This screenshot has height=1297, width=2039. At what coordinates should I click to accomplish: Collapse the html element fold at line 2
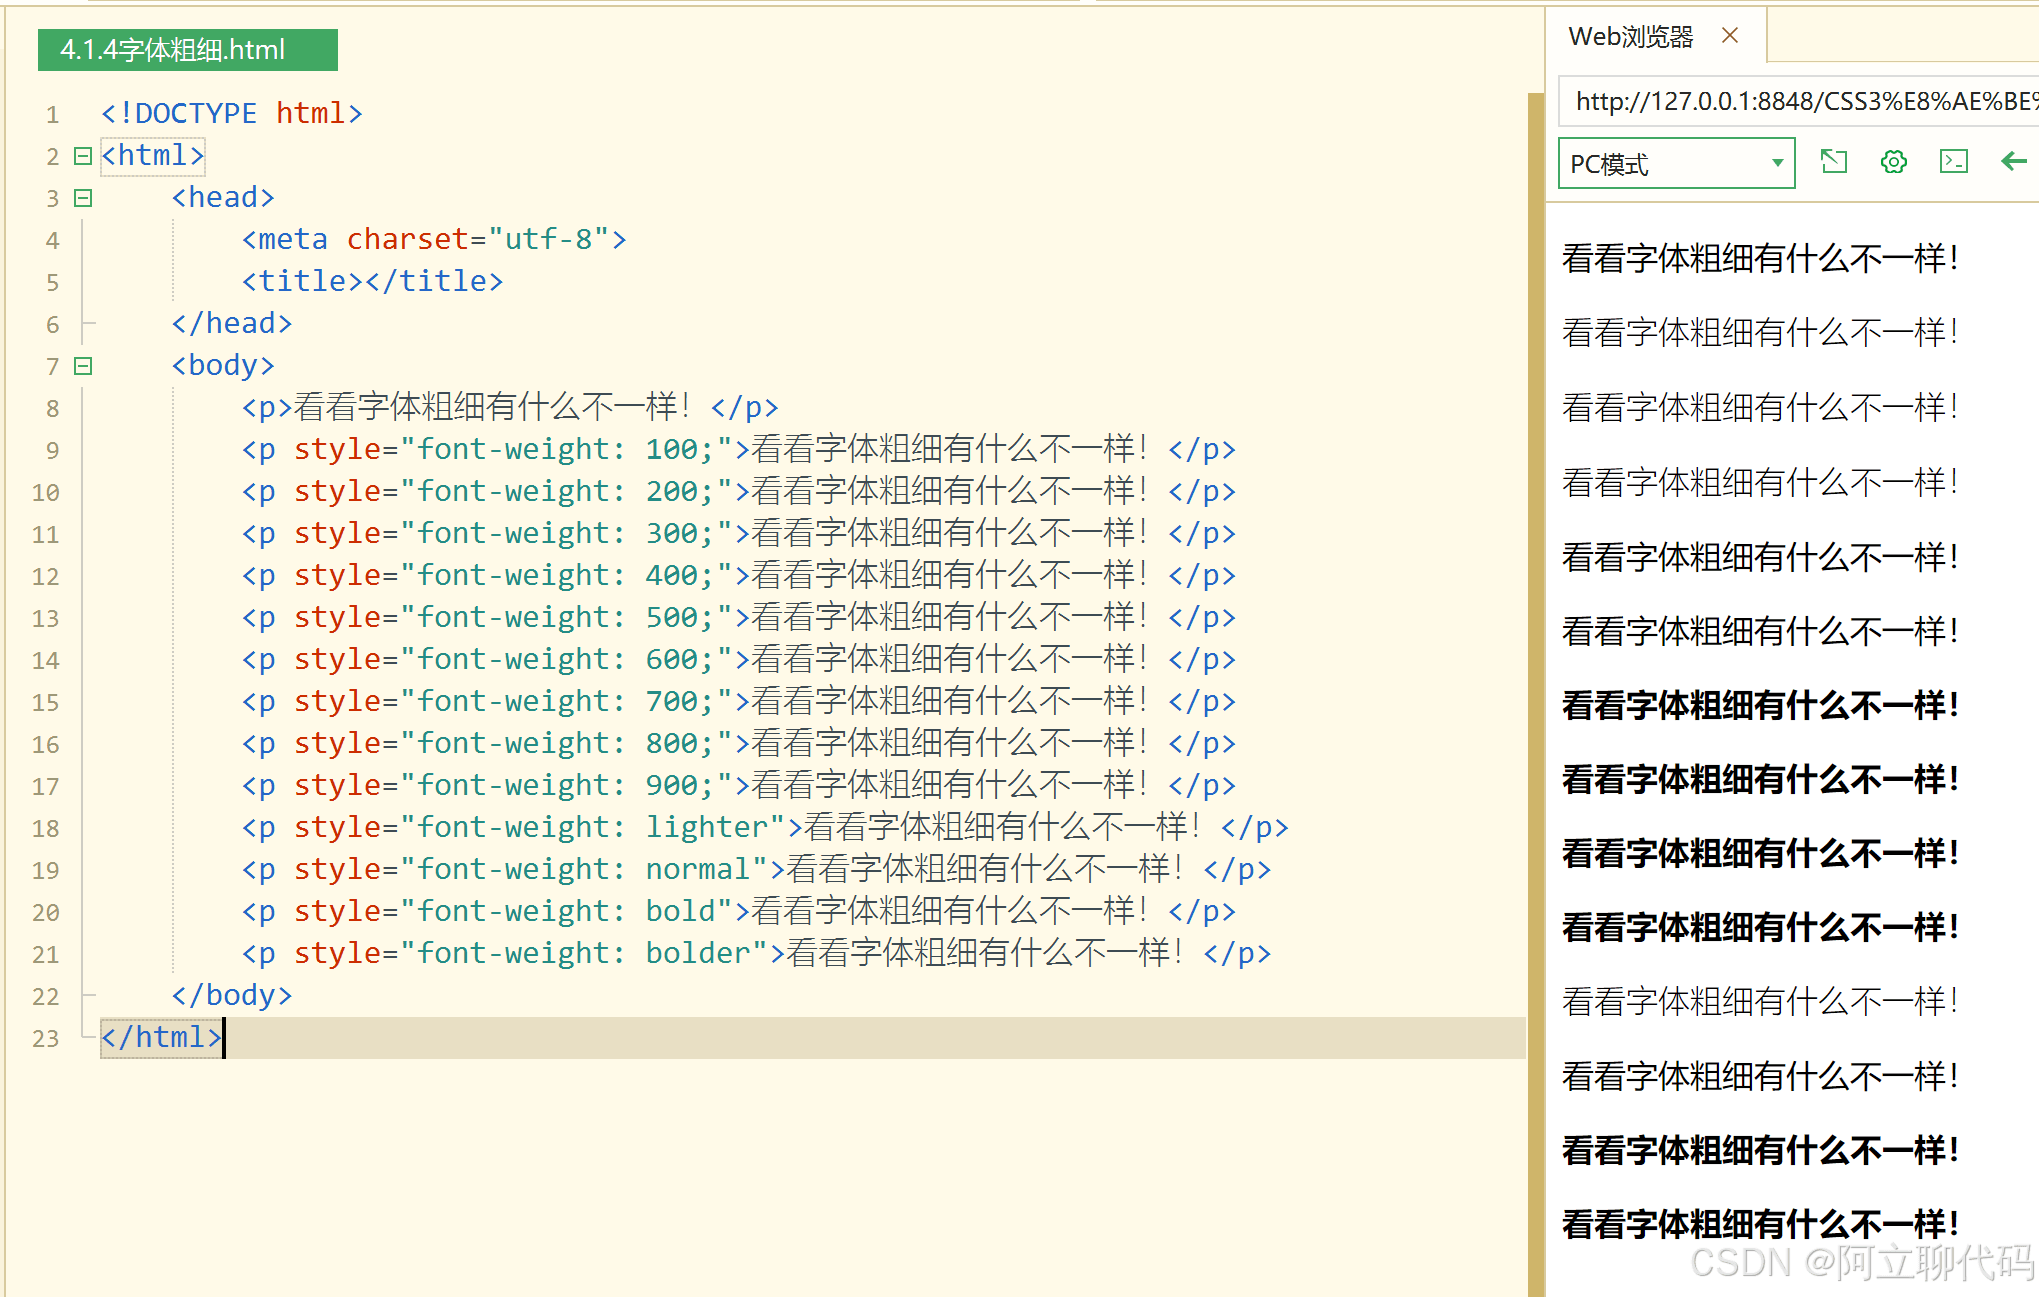tap(82, 155)
